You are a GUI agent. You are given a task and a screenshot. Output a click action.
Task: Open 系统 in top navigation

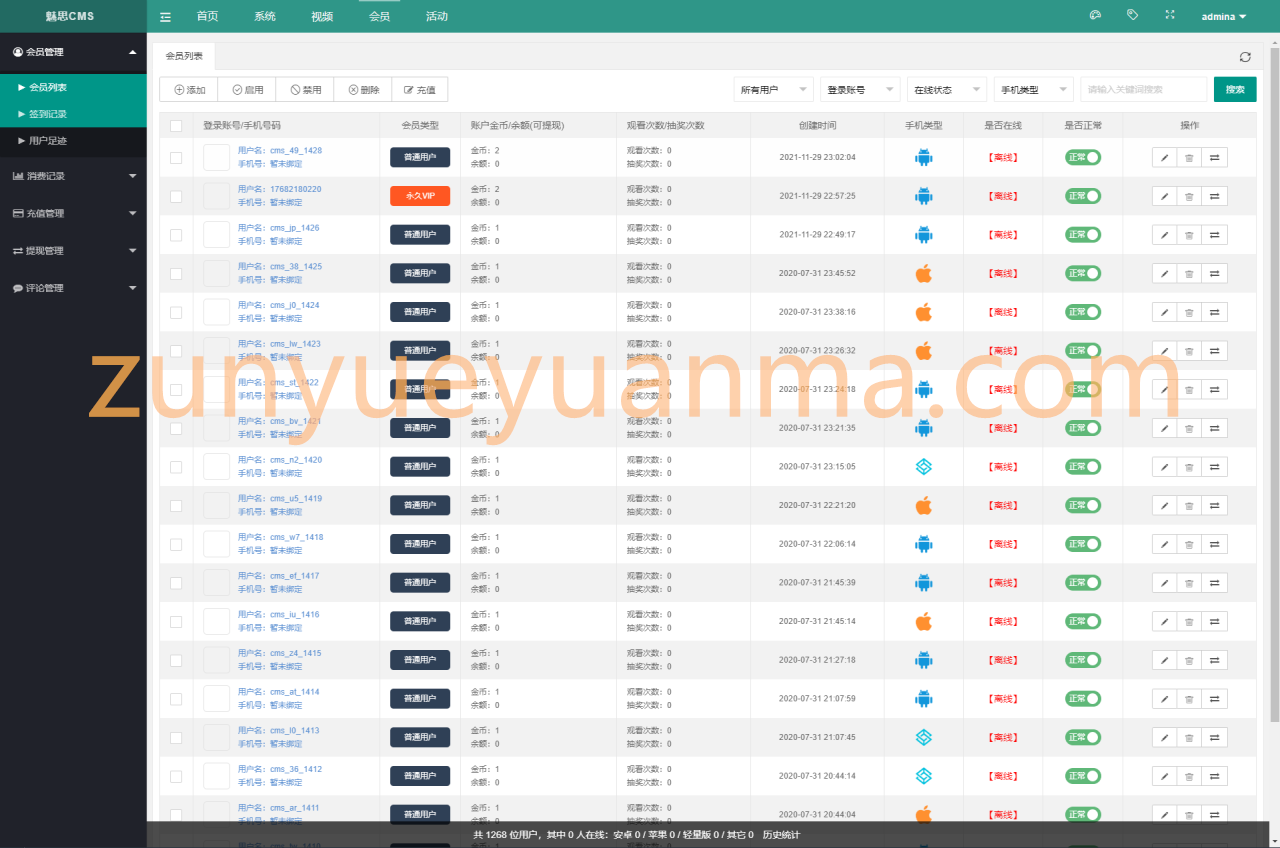point(265,16)
